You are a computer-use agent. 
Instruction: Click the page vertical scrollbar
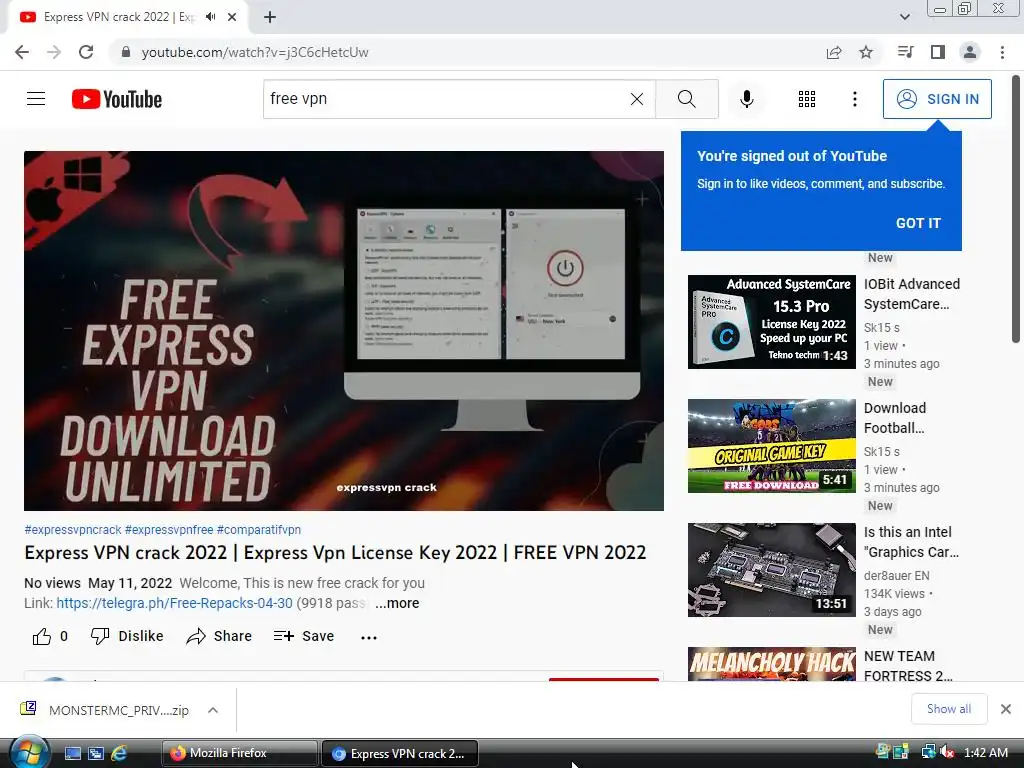(x=1016, y=209)
